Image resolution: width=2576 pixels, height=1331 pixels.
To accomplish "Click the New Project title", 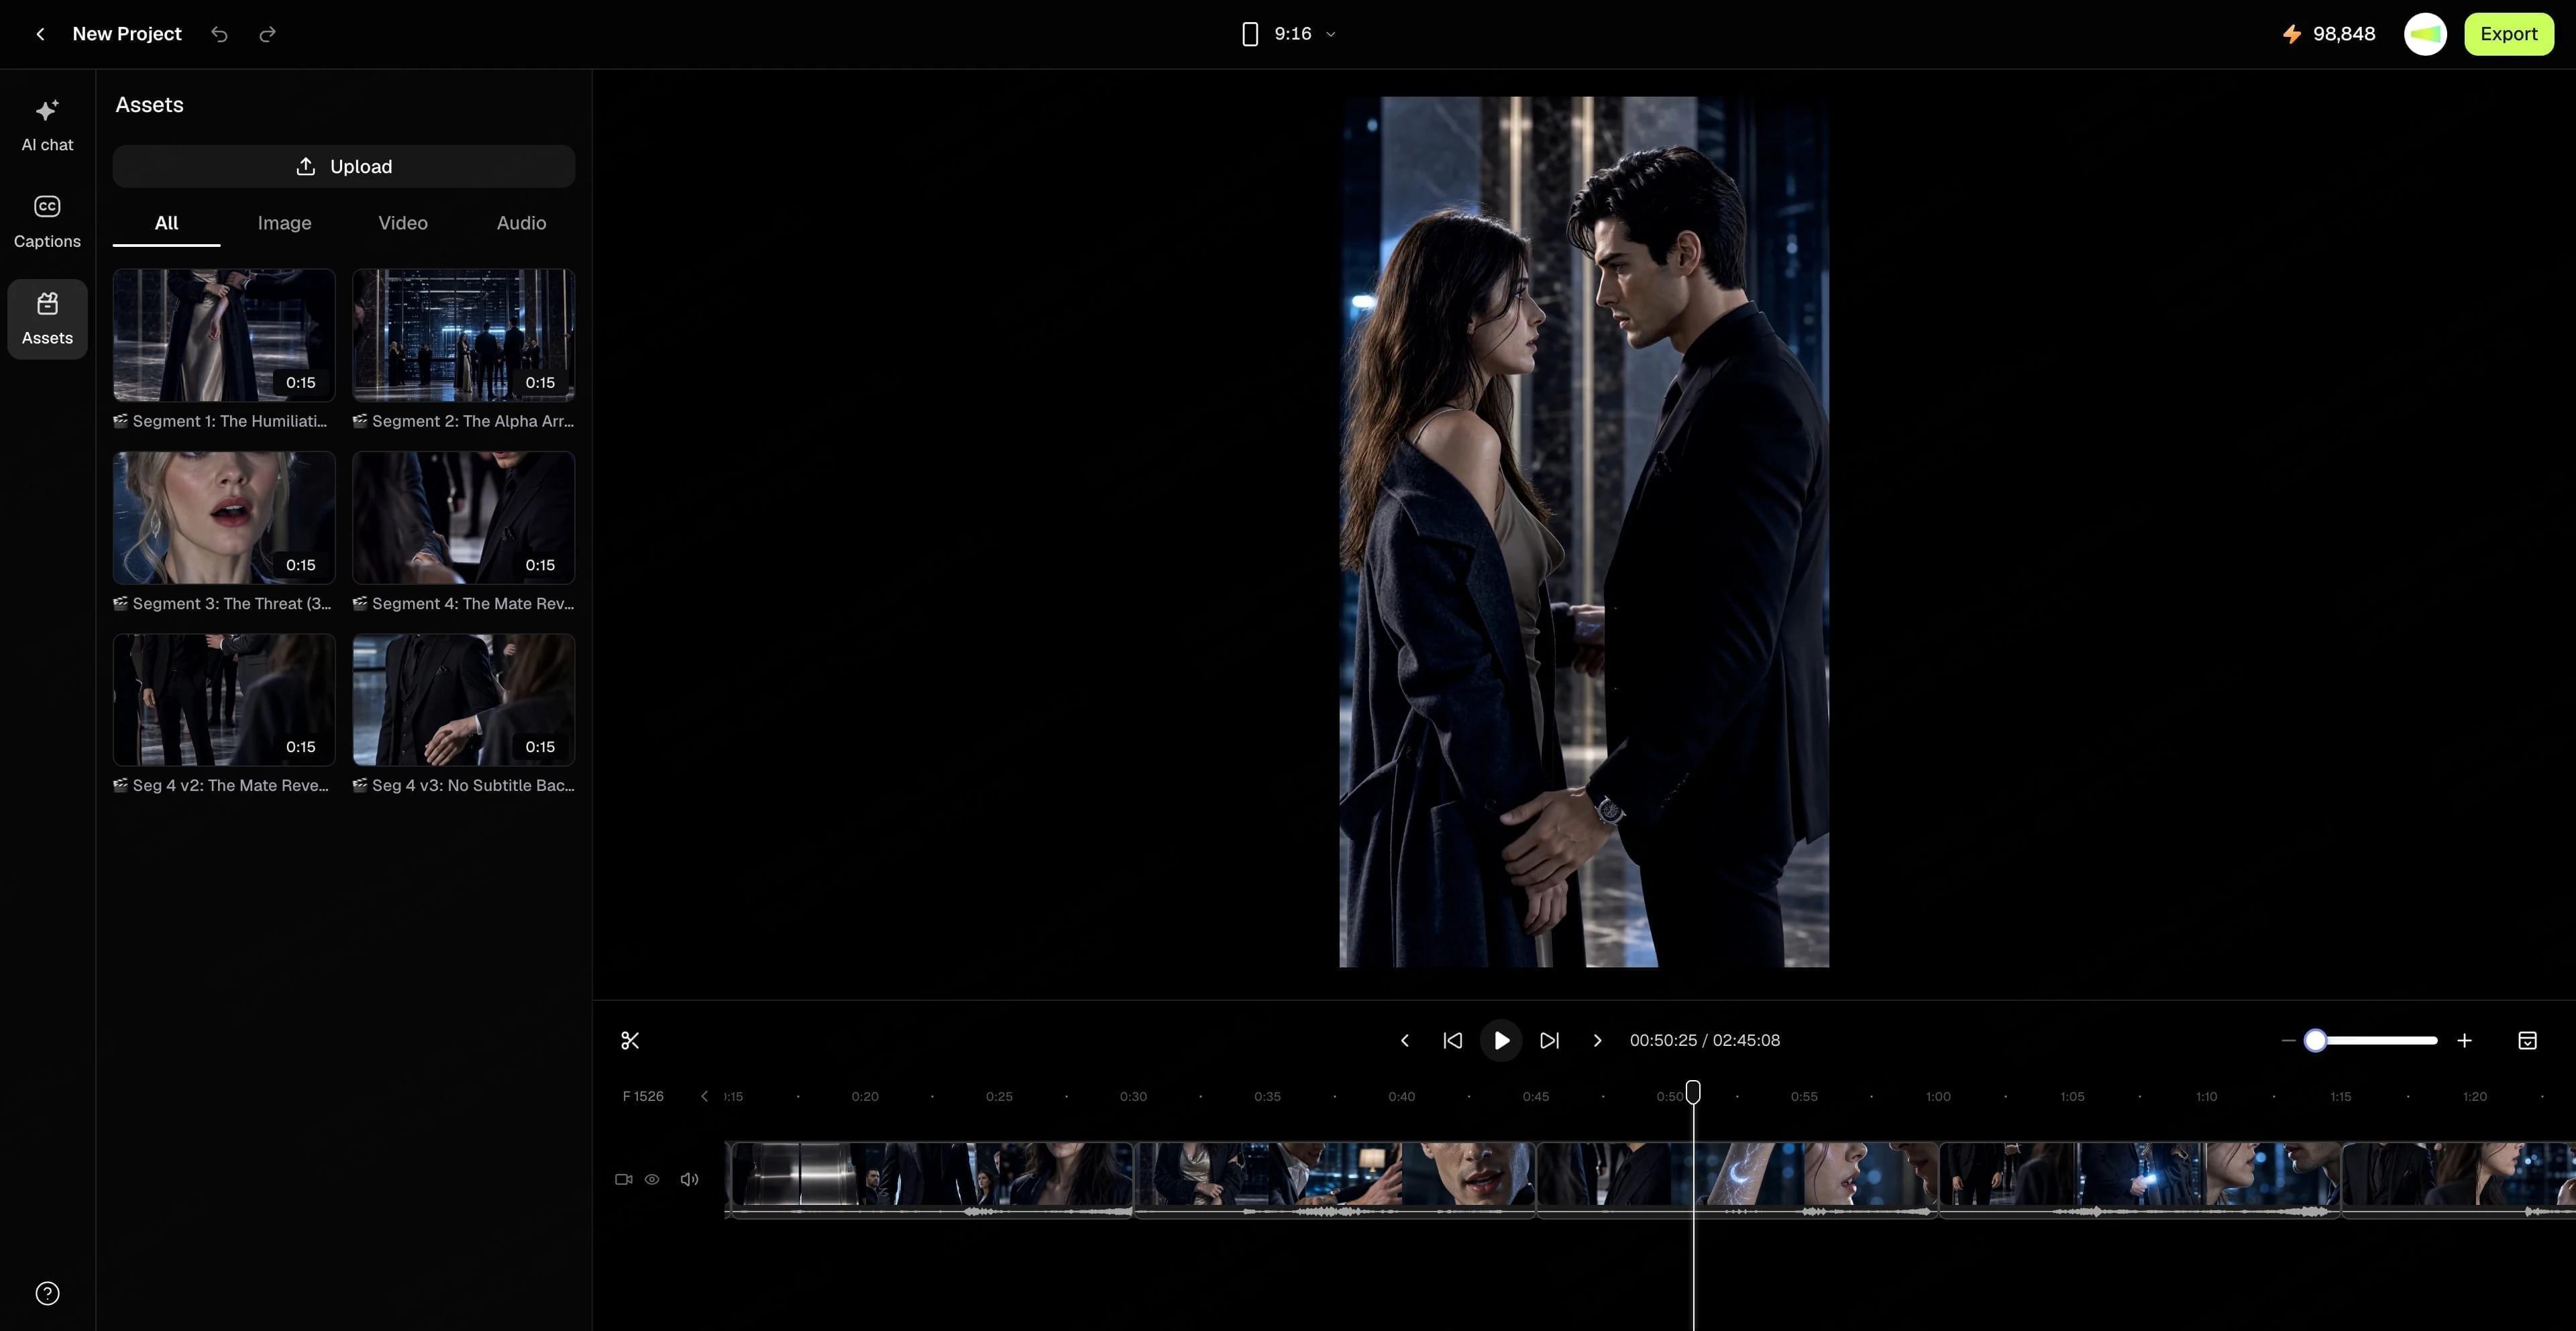I will click(x=127, y=34).
